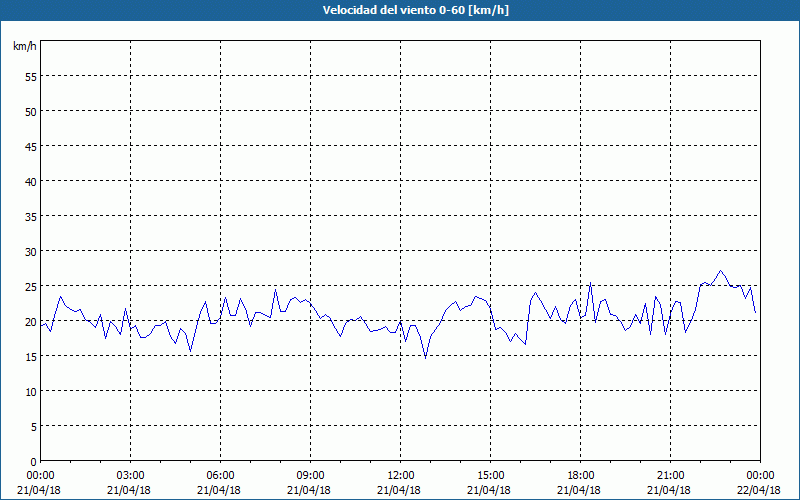The height and width of the screenshot is (500, 800).
Task: Click the '21:00' time label
Action: pyautogui.click(x=670, y=476)
